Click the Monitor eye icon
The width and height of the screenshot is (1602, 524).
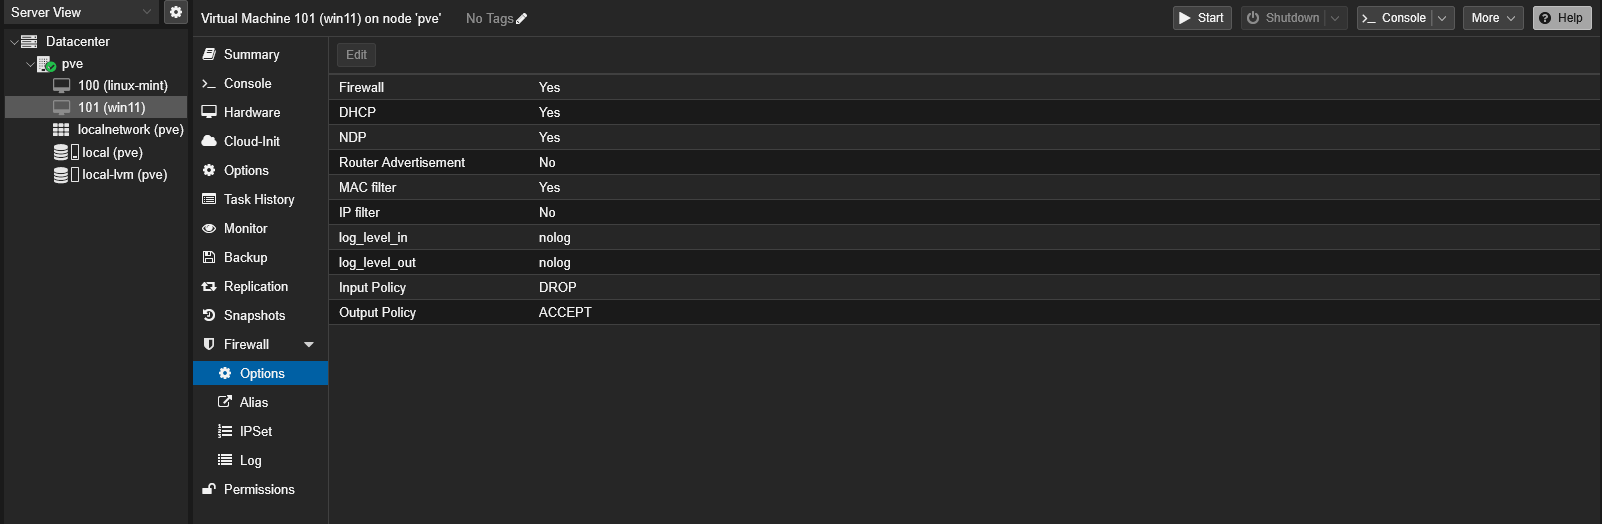pos(209,228)
